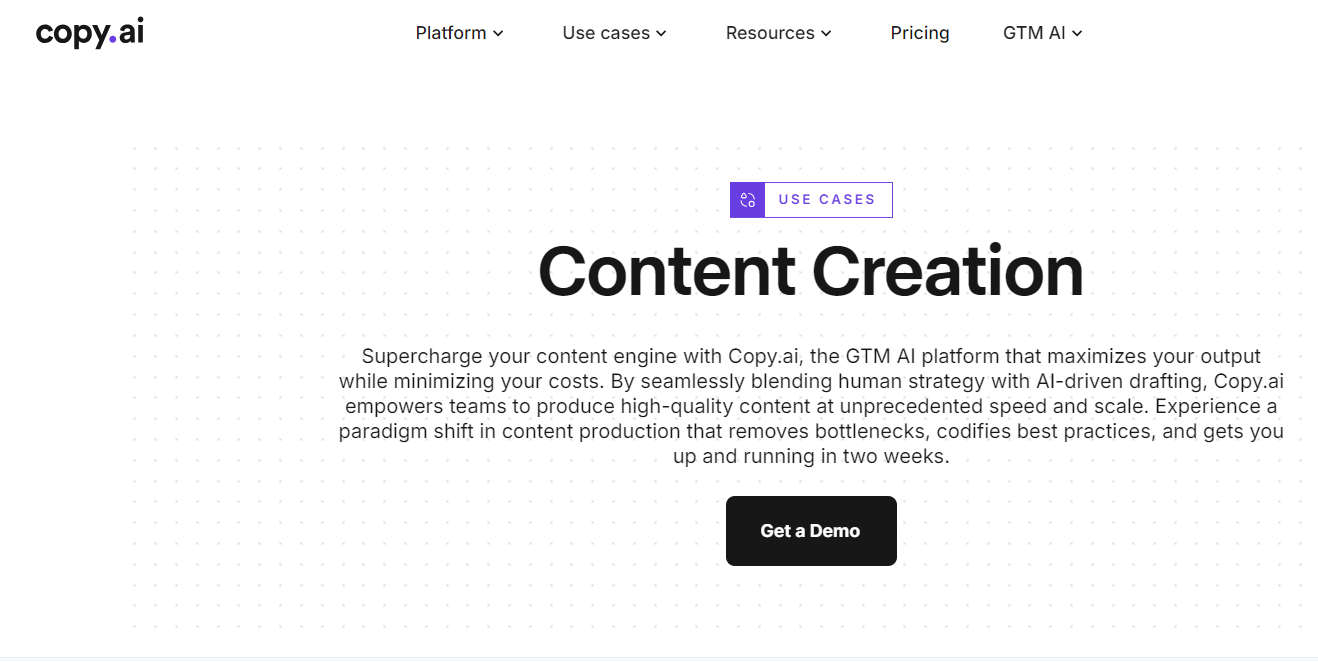
Task: Click the Content Creation heading
Action: tap(811, 271)
